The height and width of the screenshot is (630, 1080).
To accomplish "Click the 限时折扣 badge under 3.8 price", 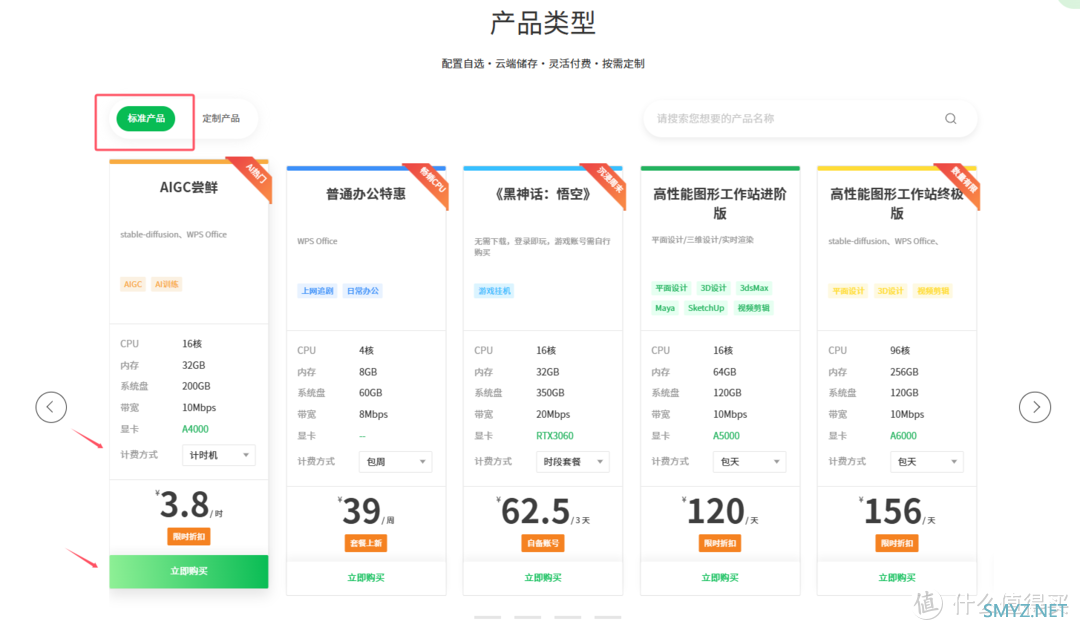I will (x=189, y=537).
